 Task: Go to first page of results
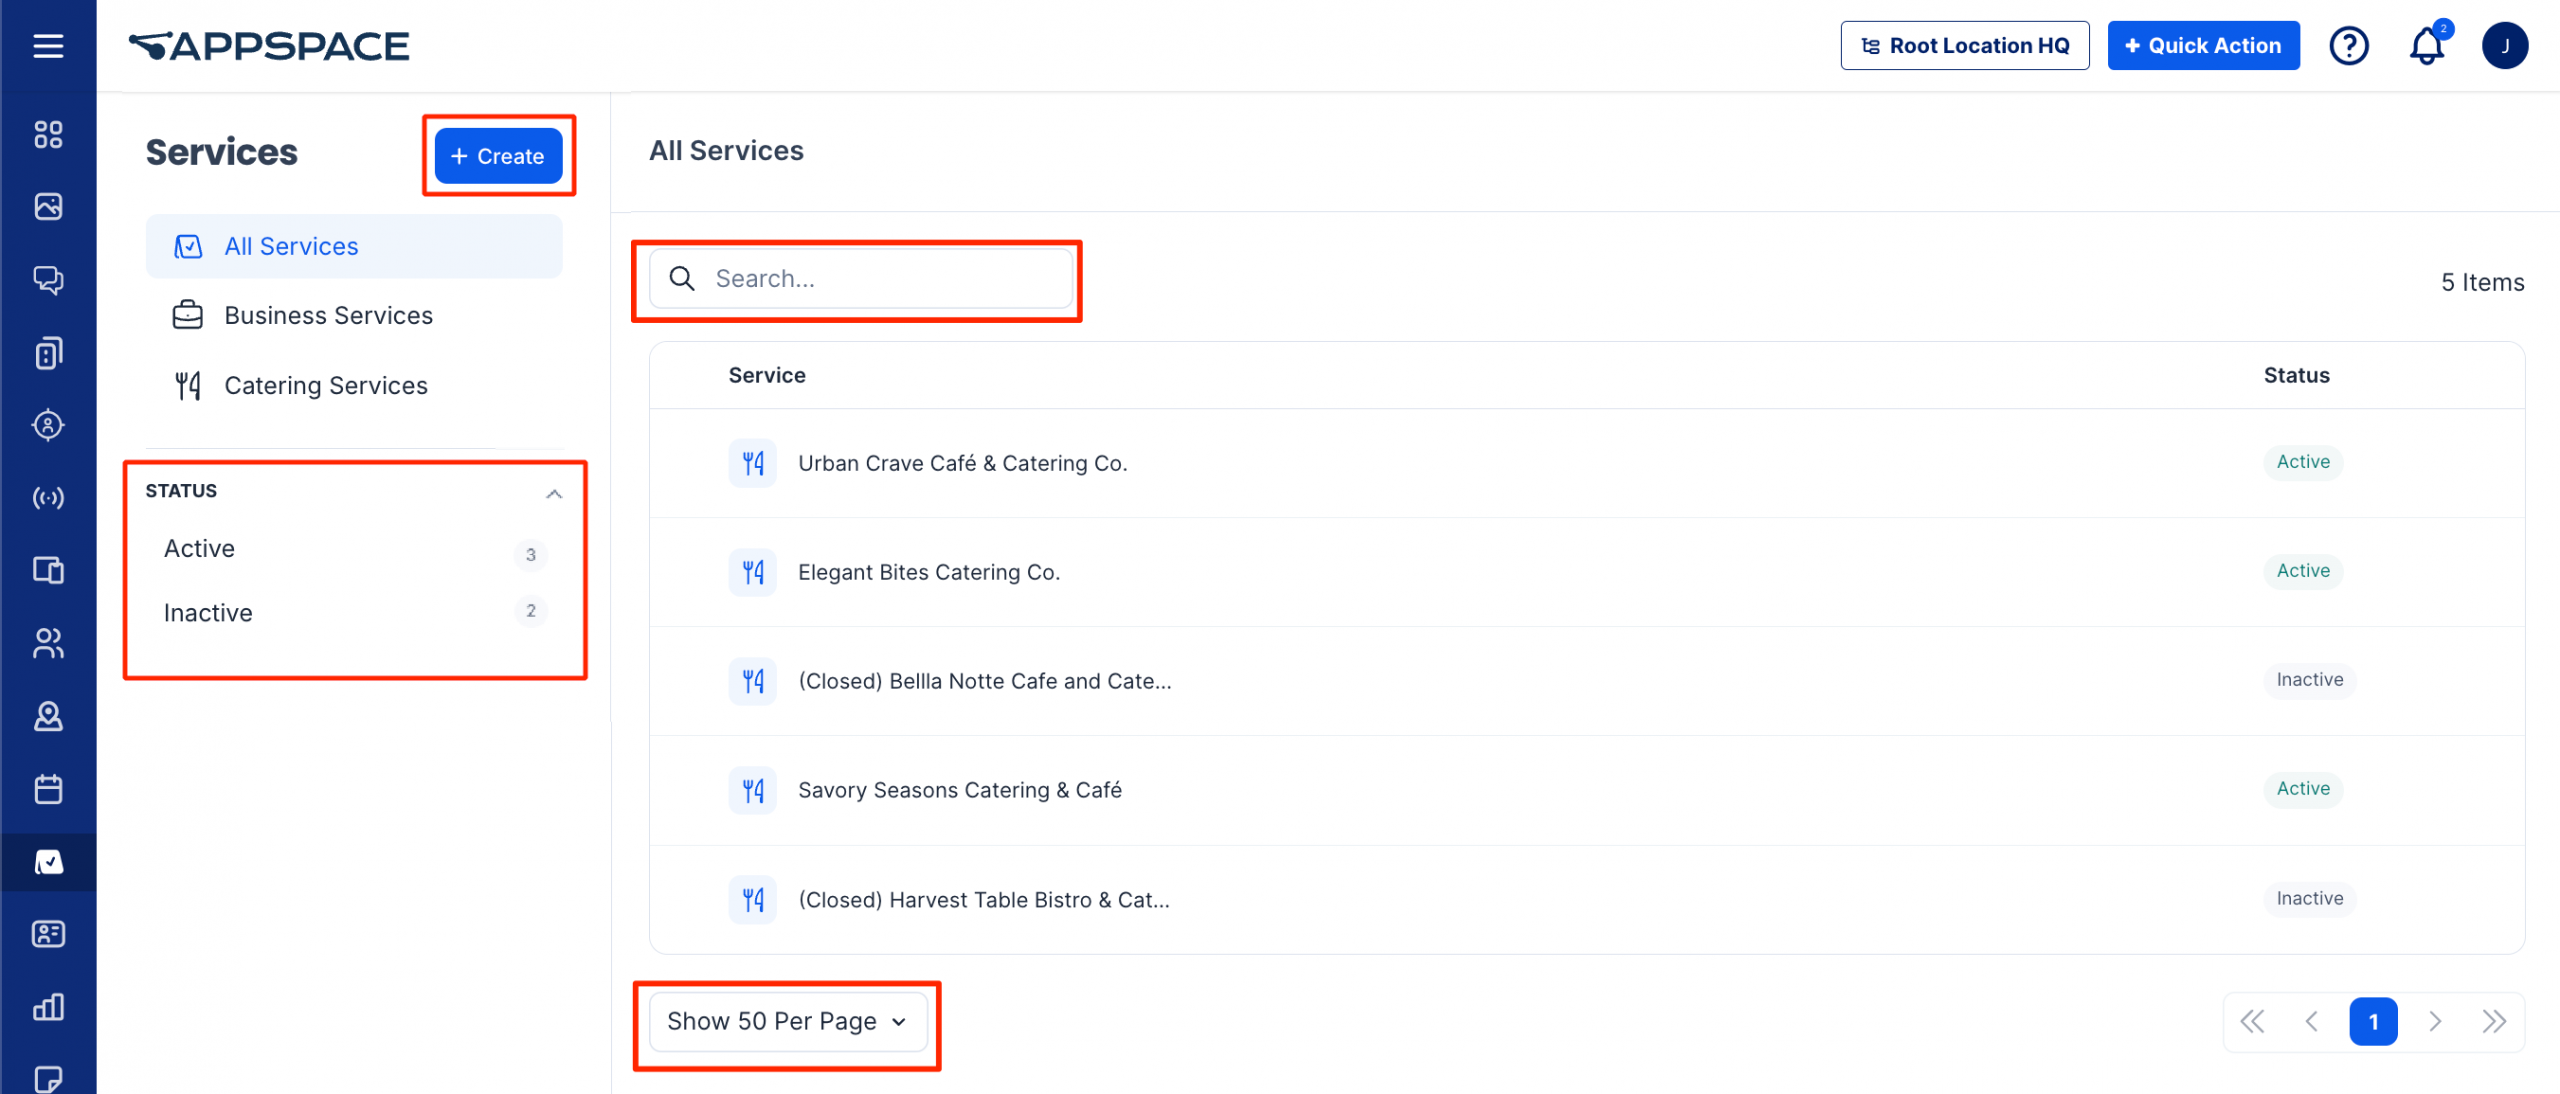[2252, 1021]
